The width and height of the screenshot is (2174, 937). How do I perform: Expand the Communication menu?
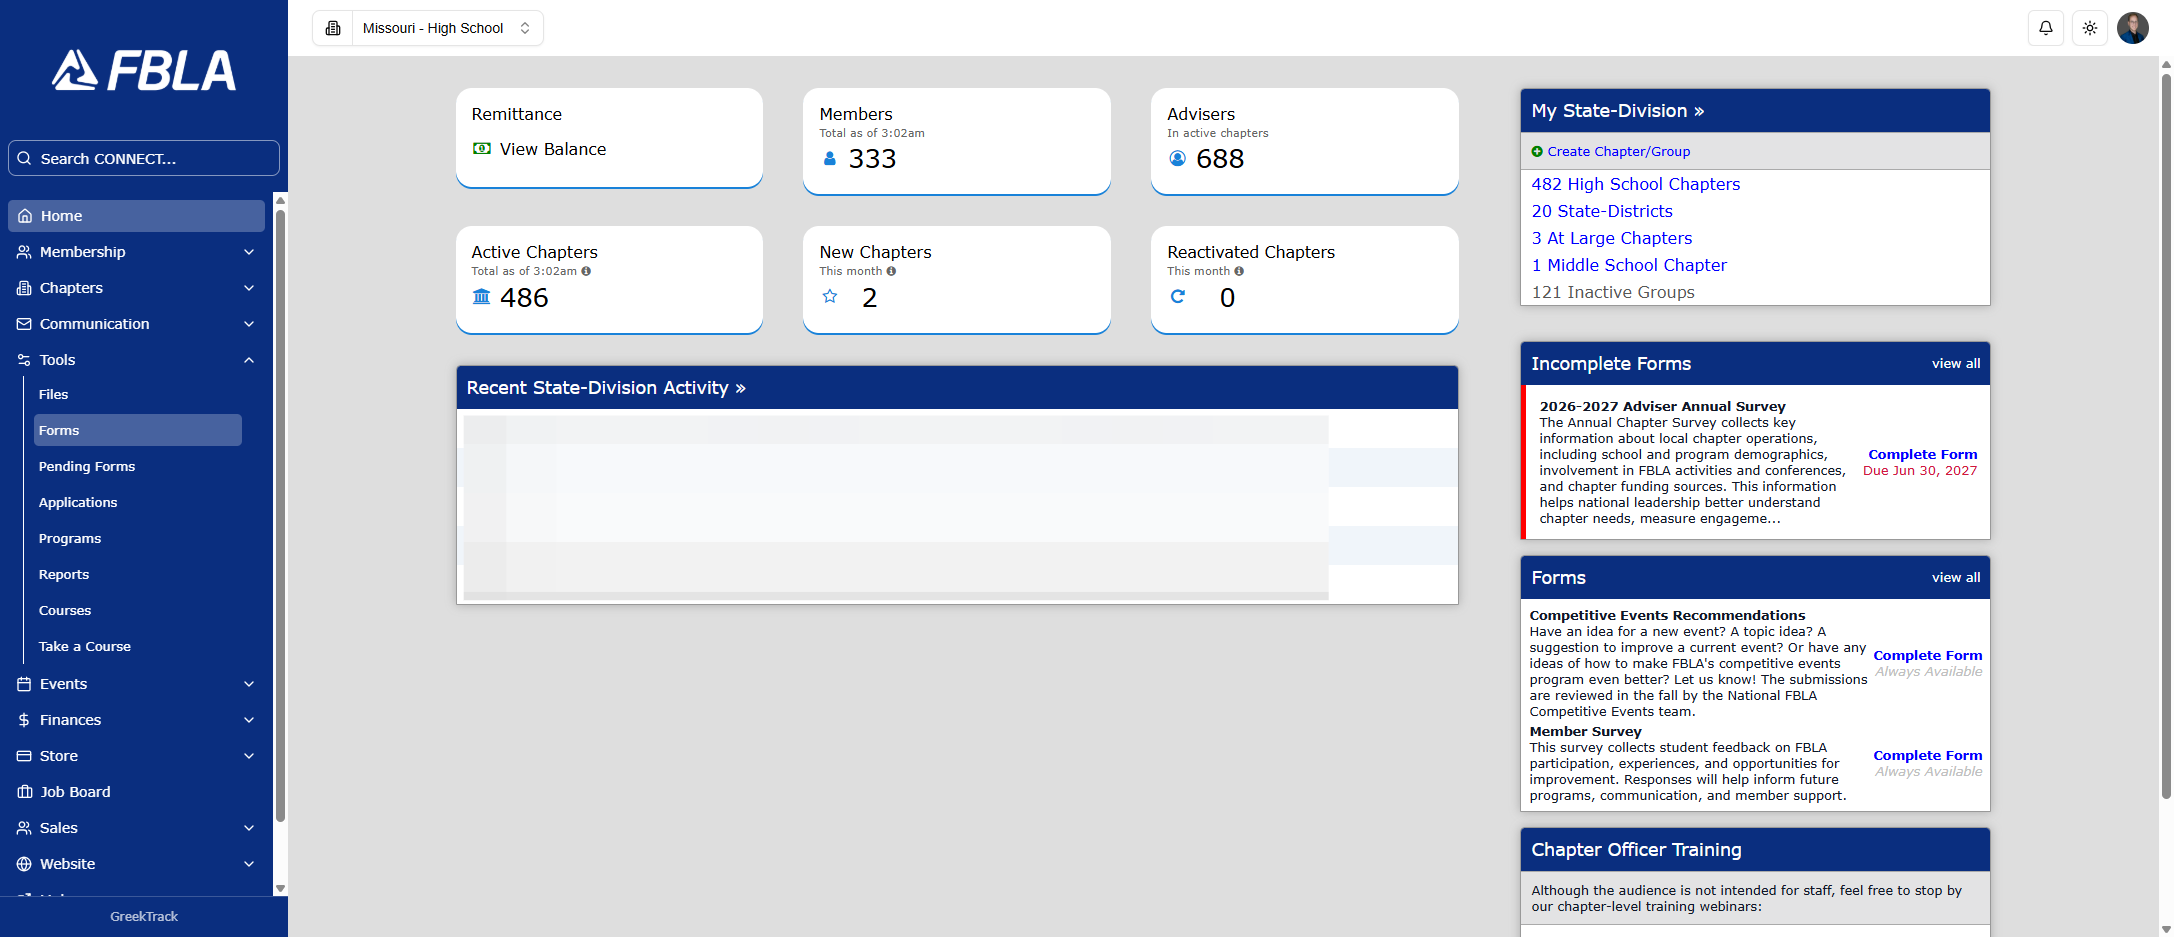click(136, 324)
